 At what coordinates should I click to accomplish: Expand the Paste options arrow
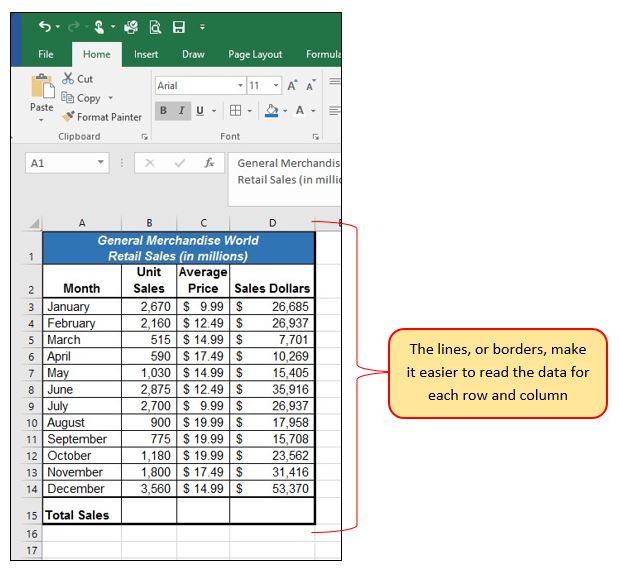[x=41, y=120]
